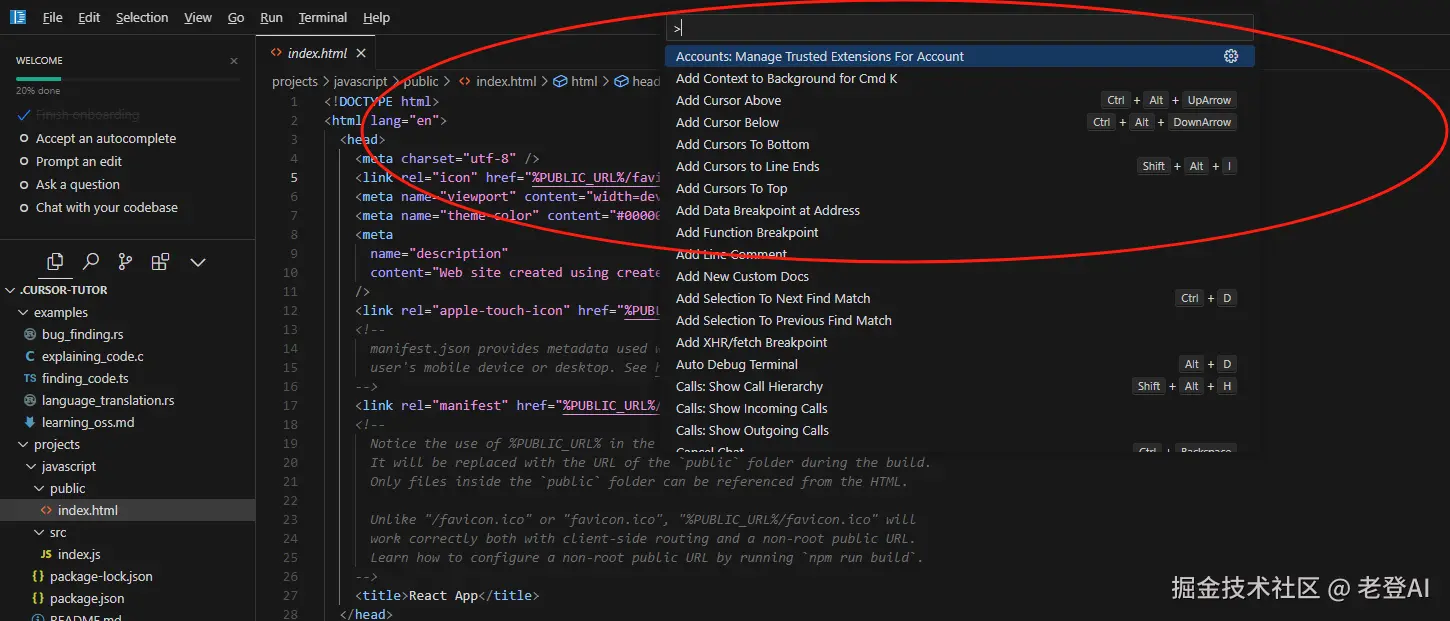The width and height of the screenshot is (1450, 621).
Task: Choose 'Calls: Show Call Hierarchy' command
Action: 960,386
